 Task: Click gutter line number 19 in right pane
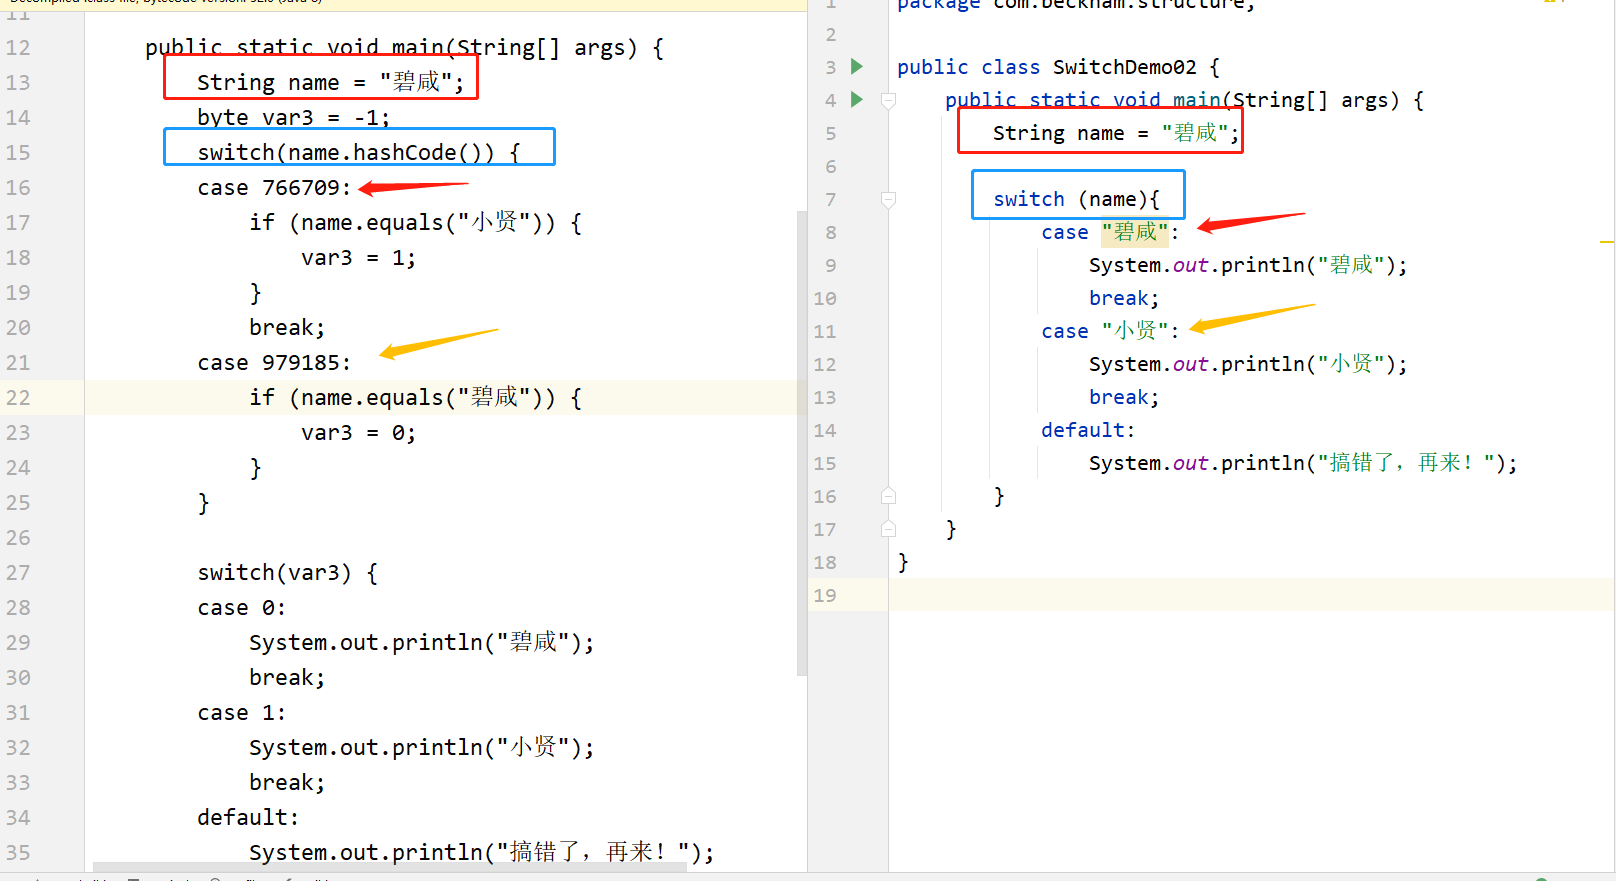[x=825, y=595]
